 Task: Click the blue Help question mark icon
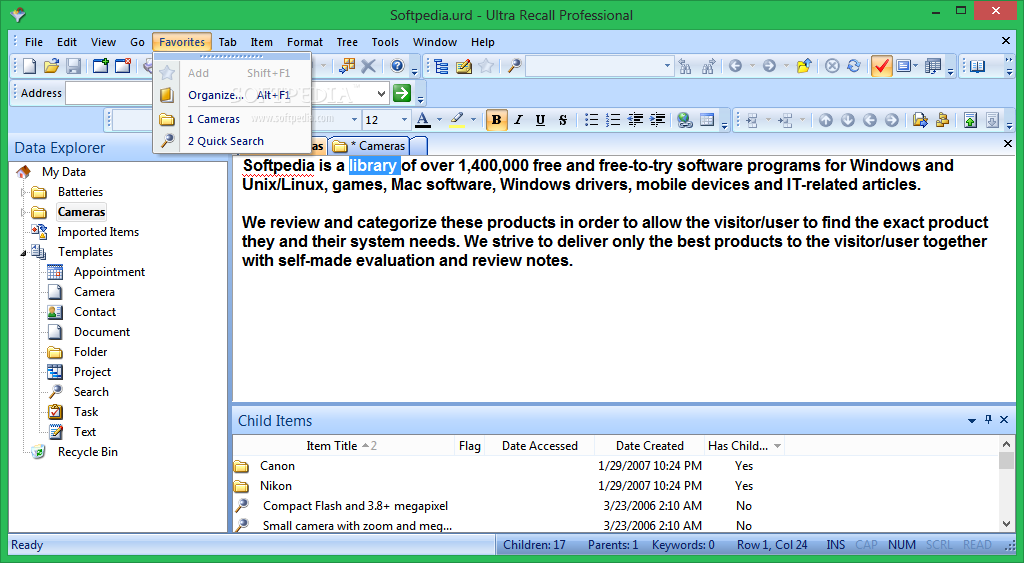(397, 66)
